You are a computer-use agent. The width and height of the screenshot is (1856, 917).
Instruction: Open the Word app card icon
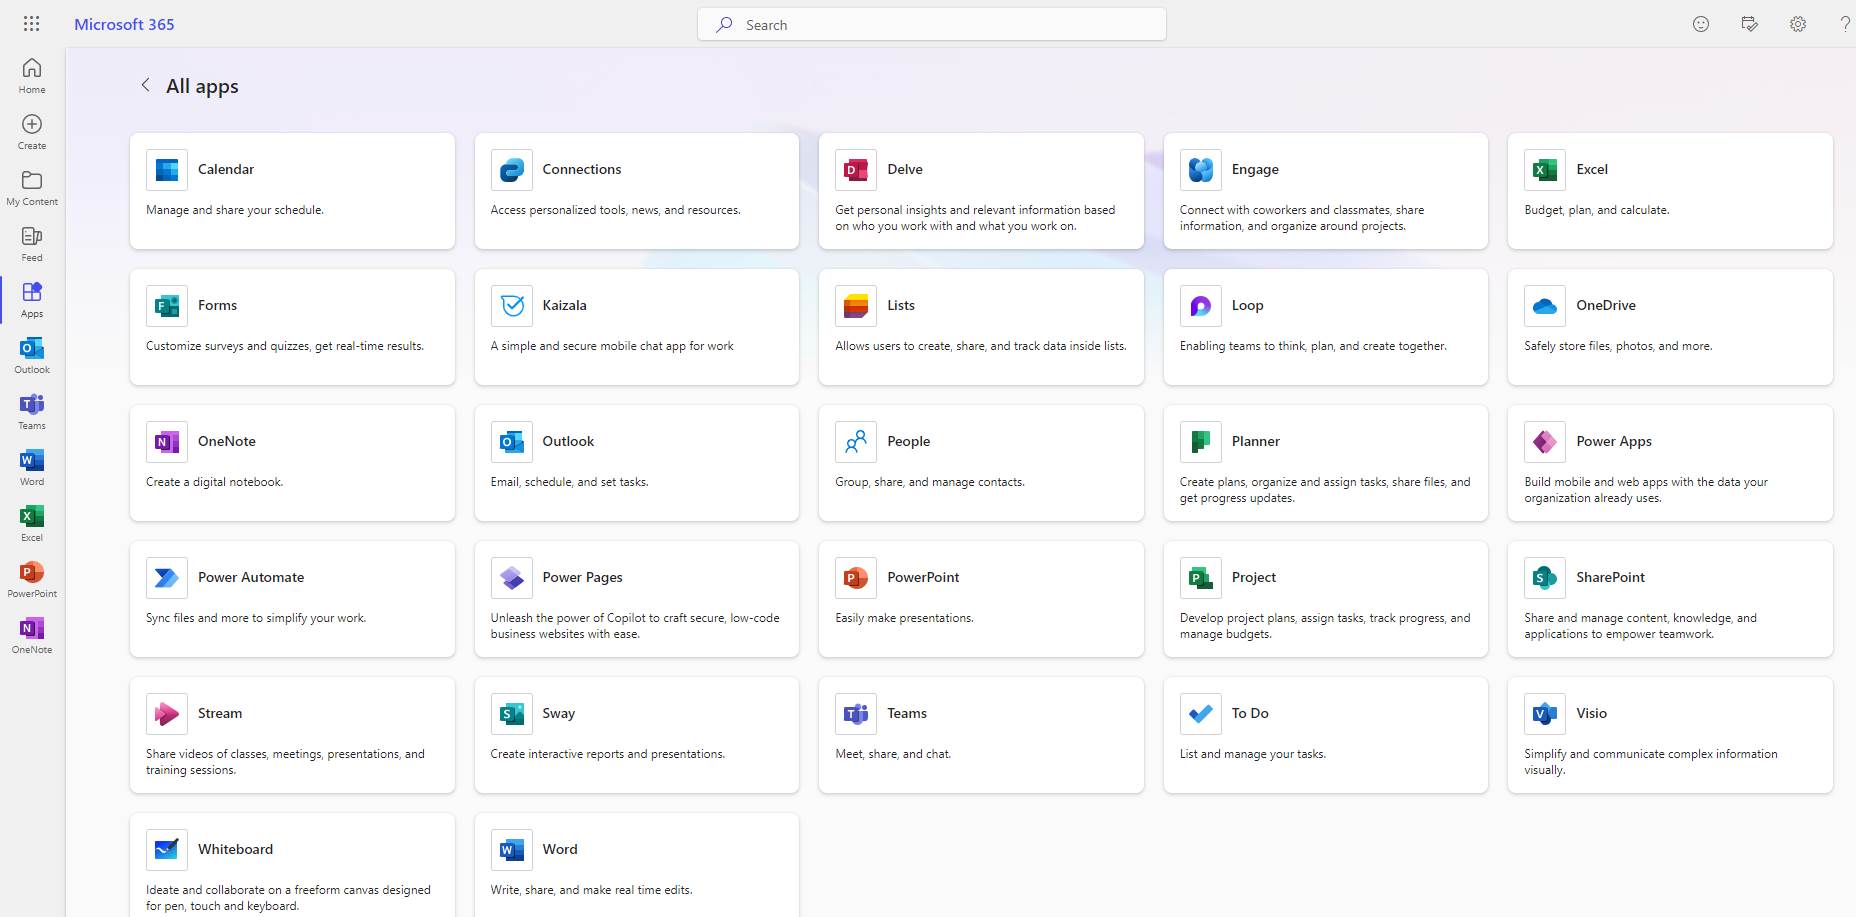512,849
